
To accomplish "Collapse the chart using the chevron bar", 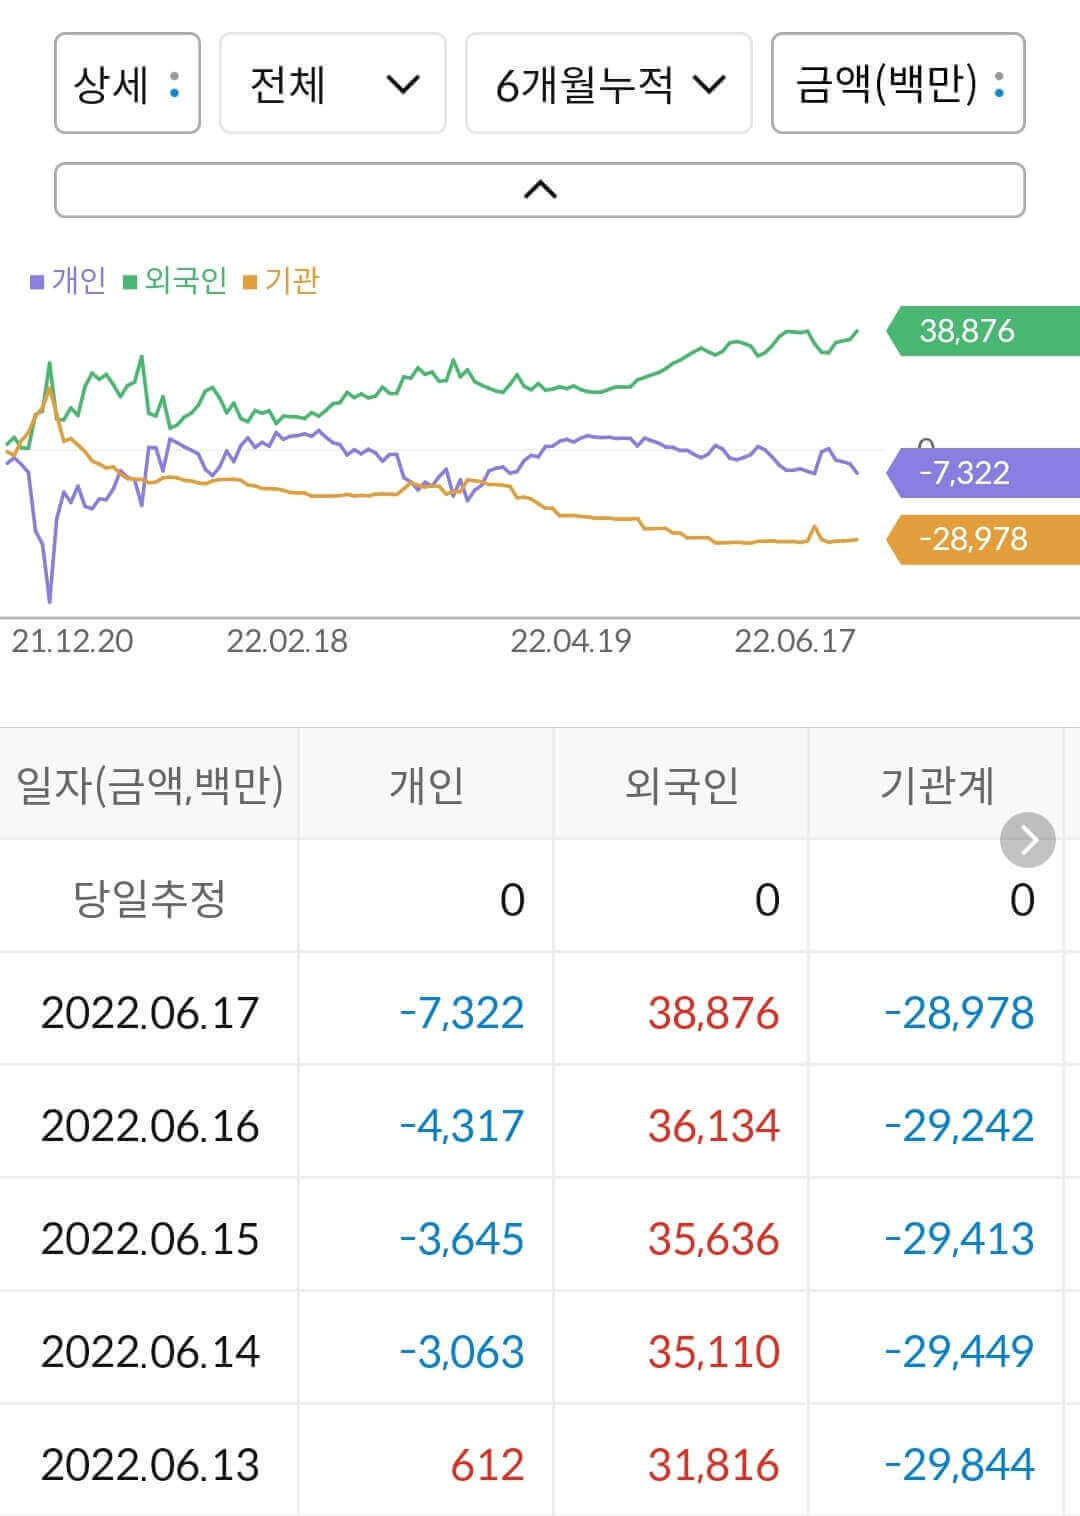I will pos(540,189).
